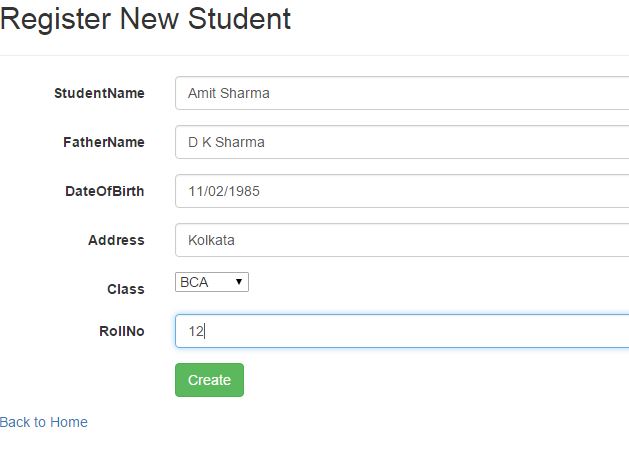Click the FatherName label text
The width and height of the screenshot is (629, 457).
point(104,142)
